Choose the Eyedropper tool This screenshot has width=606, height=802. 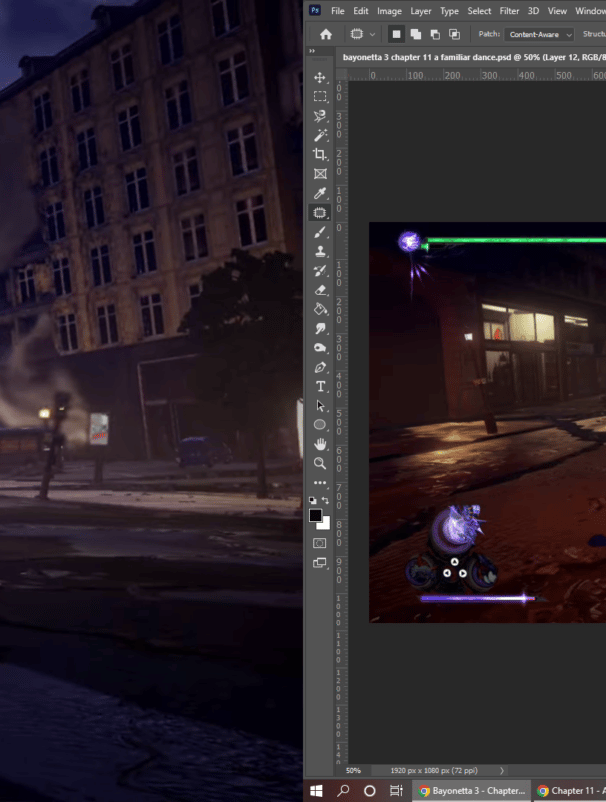pos(320,193)
